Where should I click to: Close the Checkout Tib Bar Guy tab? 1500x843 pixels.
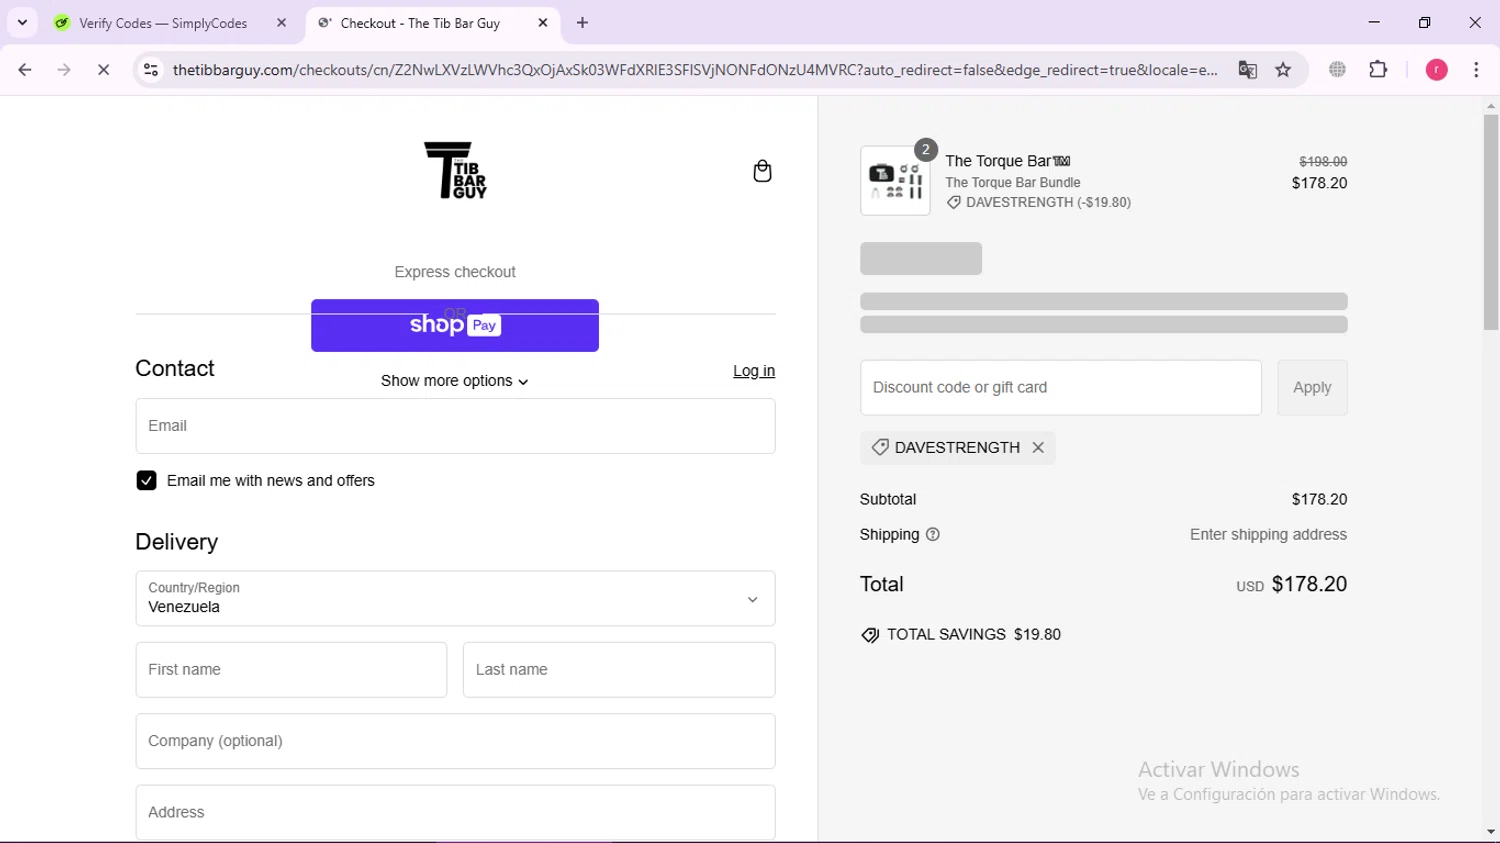(543, 23)
